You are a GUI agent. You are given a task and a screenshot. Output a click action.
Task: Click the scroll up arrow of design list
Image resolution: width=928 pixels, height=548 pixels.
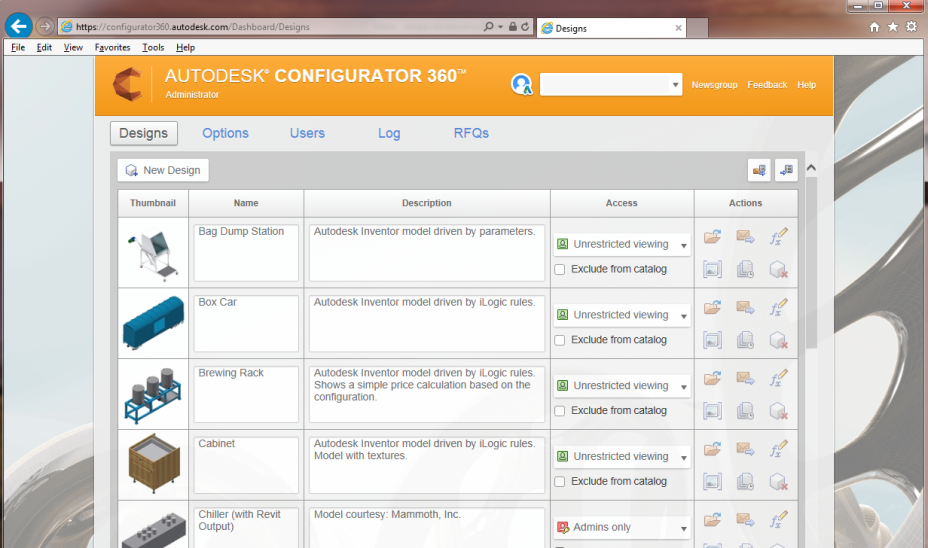click(x=811, y=167)
